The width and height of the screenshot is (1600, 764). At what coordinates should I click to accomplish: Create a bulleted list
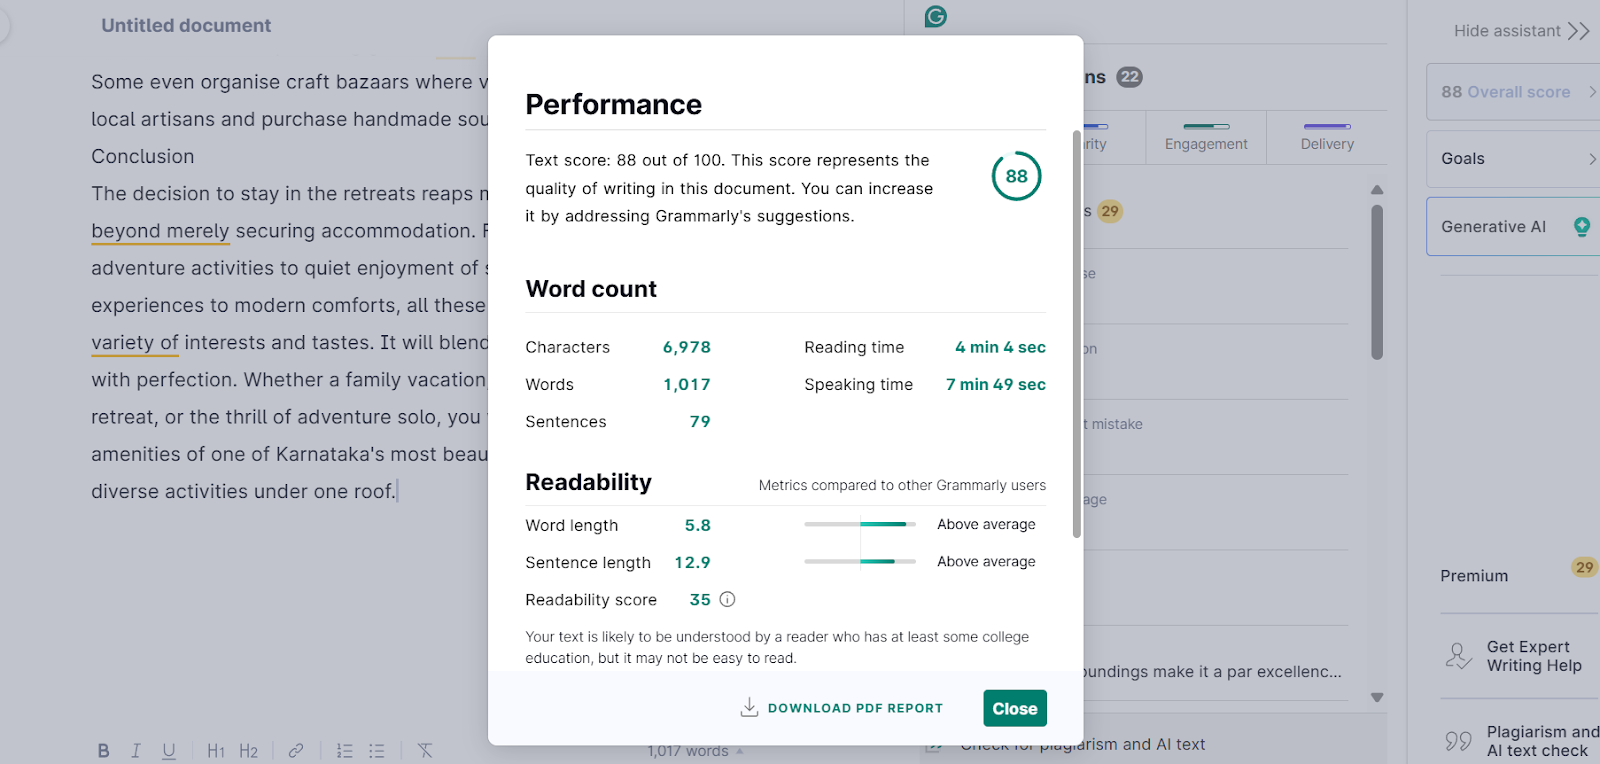377,751
